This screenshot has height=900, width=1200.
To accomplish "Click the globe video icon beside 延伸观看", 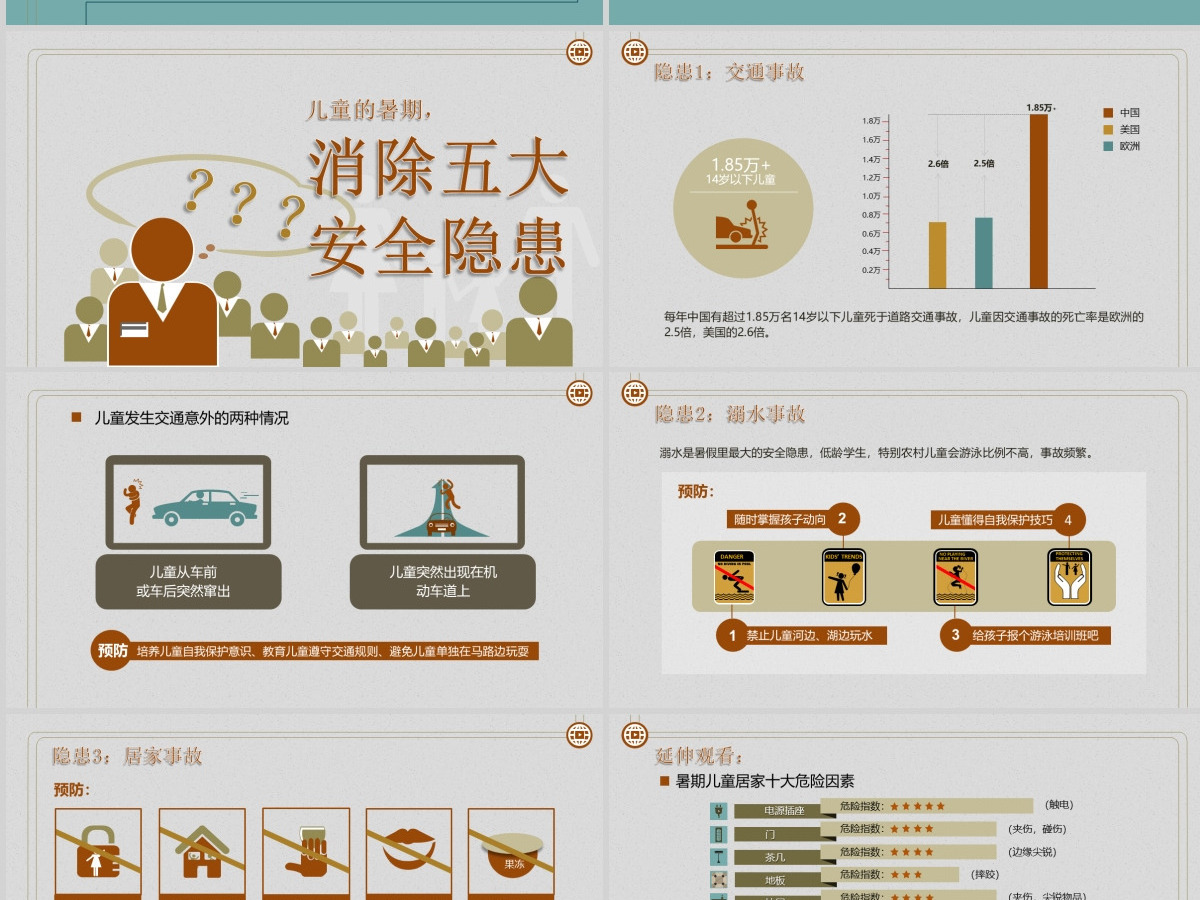I will coord(634,735).
